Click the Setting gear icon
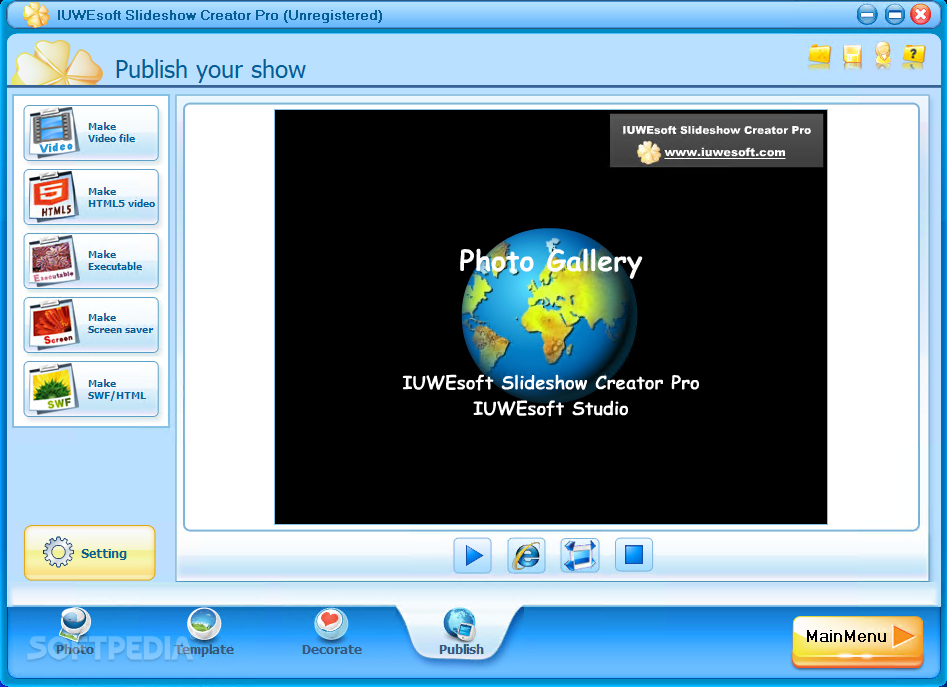This screenshot has width=947, height=687. tap(58, 552)
